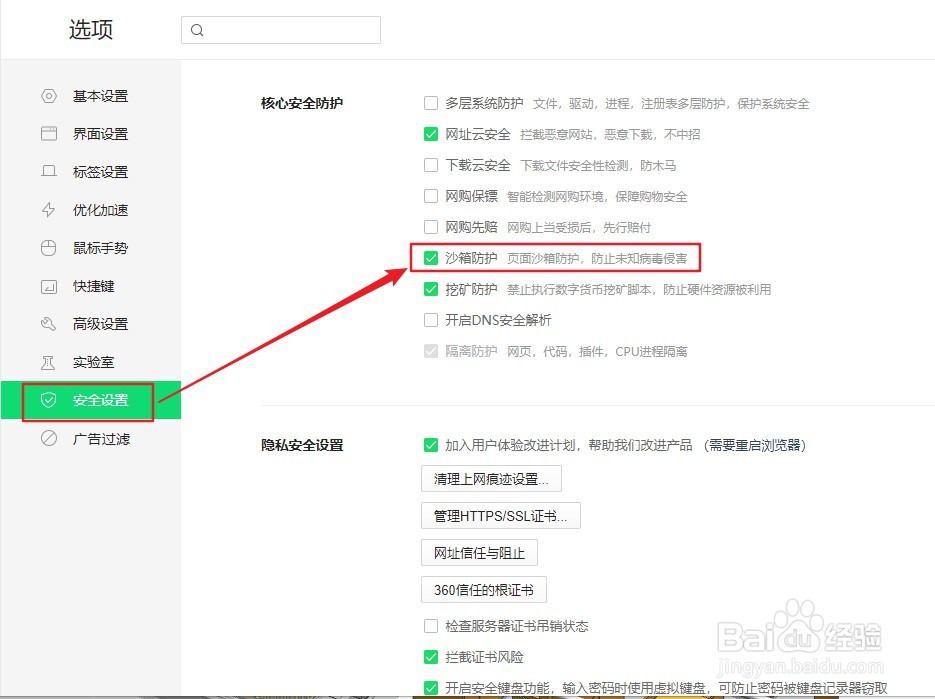Enable 开启DNS安全解析
This screenshot has width=935, height=699.
coord(431,321)
